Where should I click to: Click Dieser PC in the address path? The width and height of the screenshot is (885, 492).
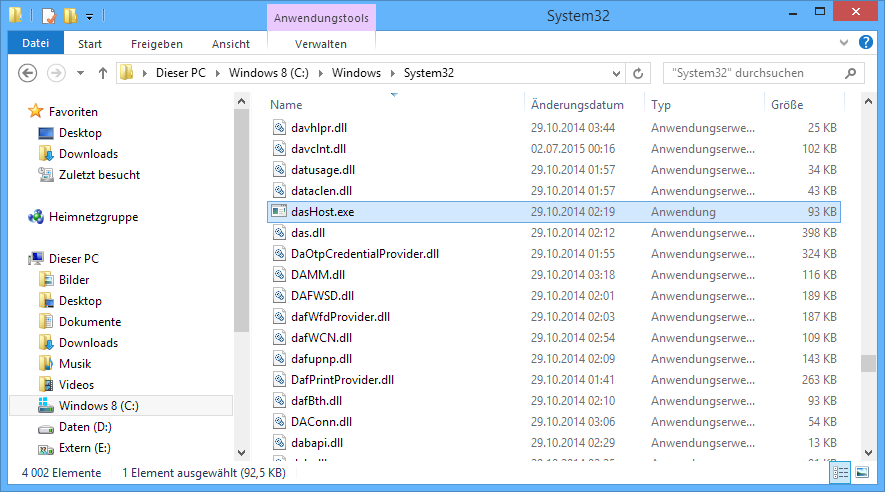pyautogui.click(x=181, y=73)
